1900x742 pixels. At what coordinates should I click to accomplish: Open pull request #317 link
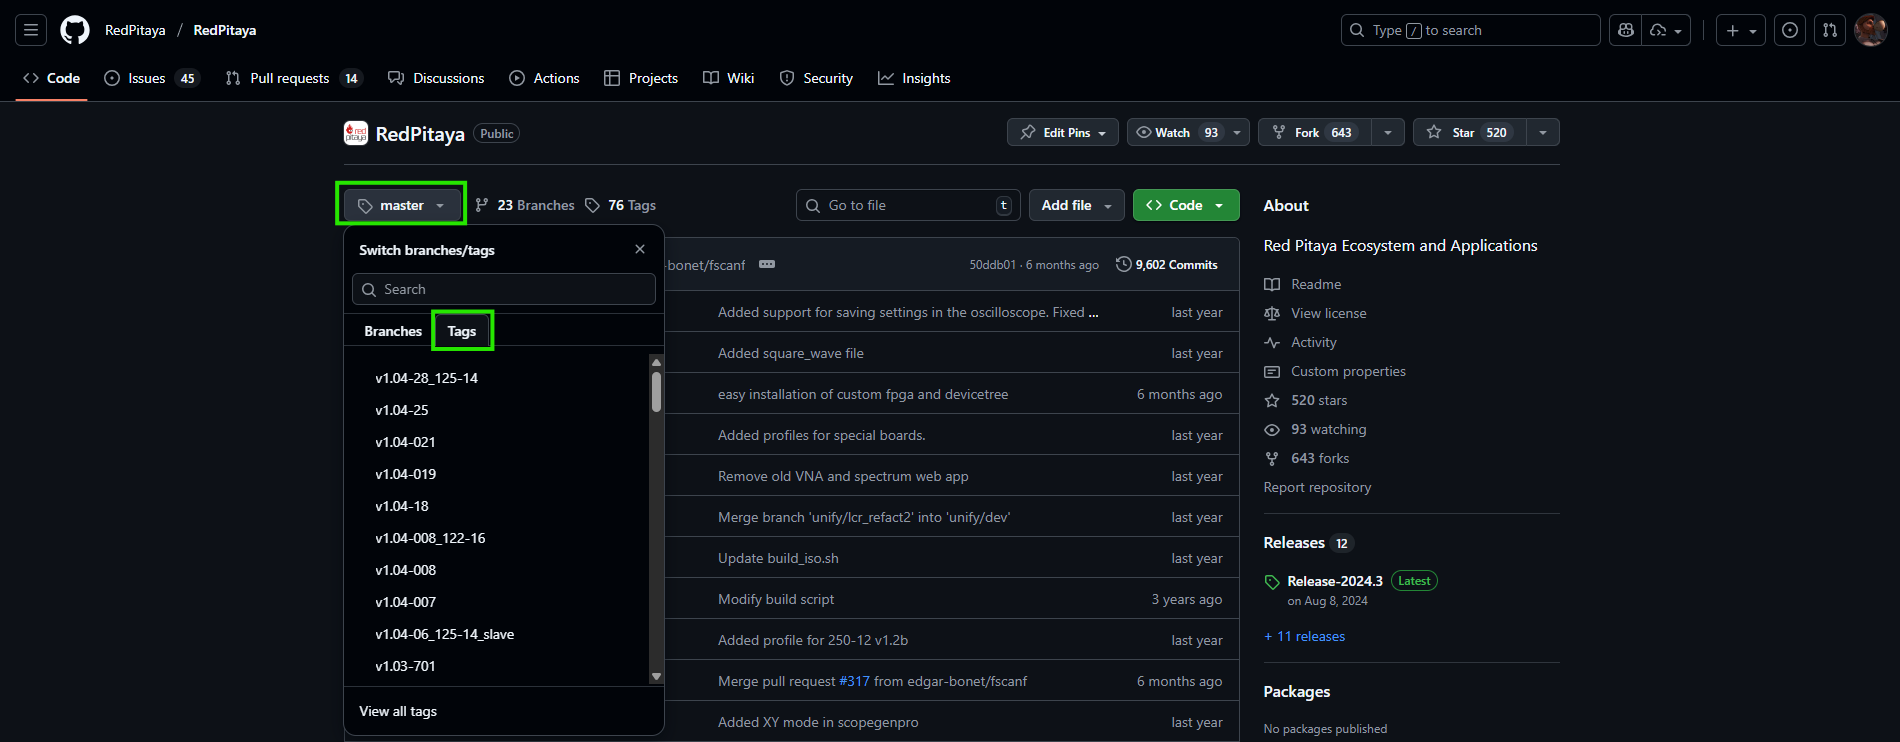click(x=854, y=681)
